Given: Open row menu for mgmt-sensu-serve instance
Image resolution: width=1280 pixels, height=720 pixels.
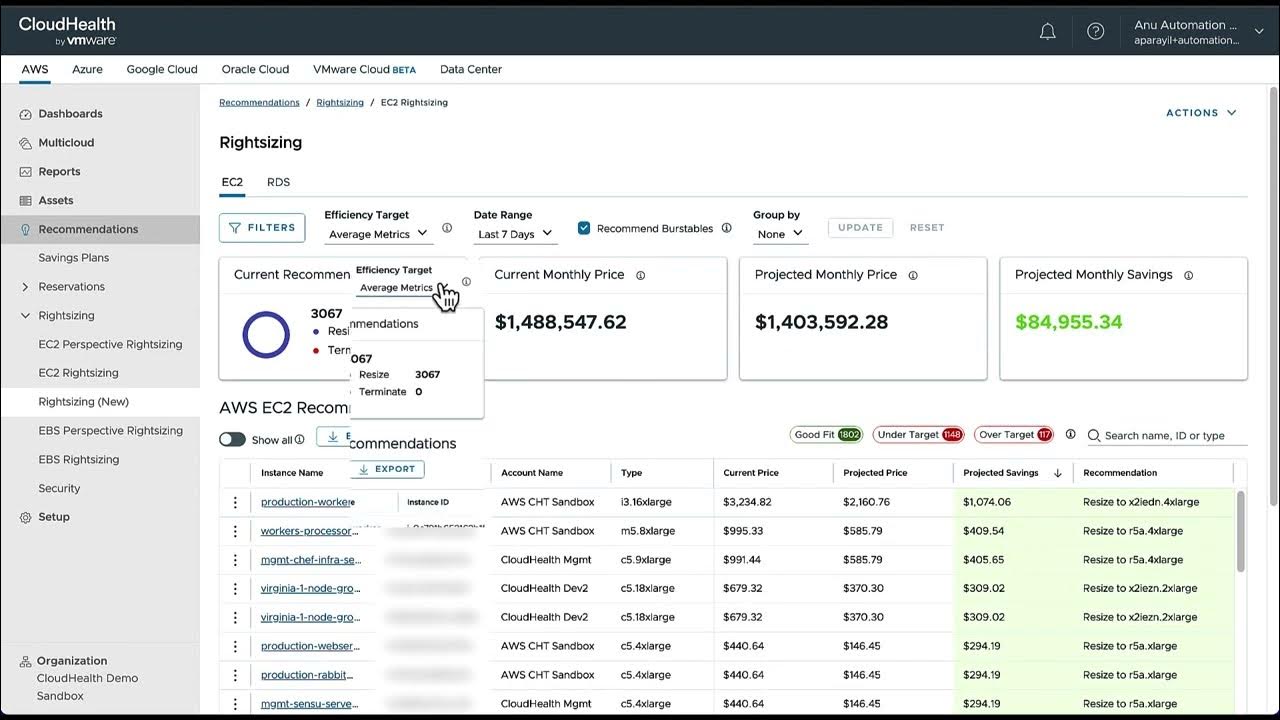Looking at the screenshot, I should [x=236, y=703].
